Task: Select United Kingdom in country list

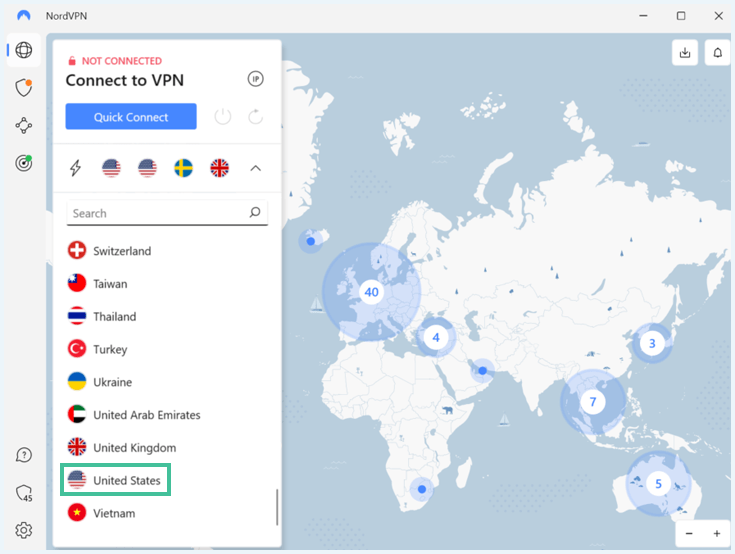Action: point(167,448)
